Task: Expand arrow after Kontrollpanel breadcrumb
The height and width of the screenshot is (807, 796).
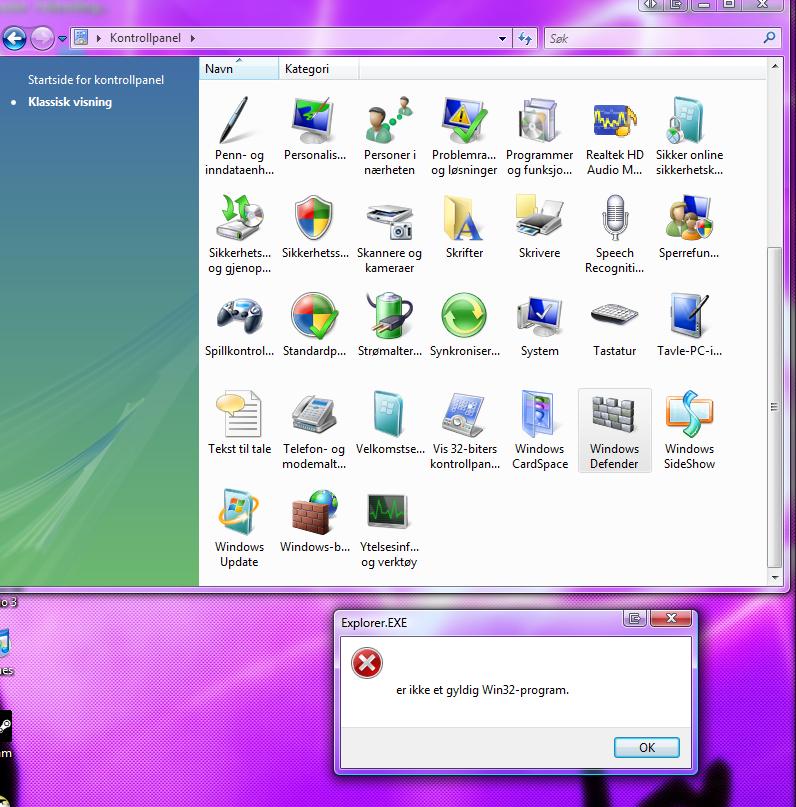Action: [193, 38]
